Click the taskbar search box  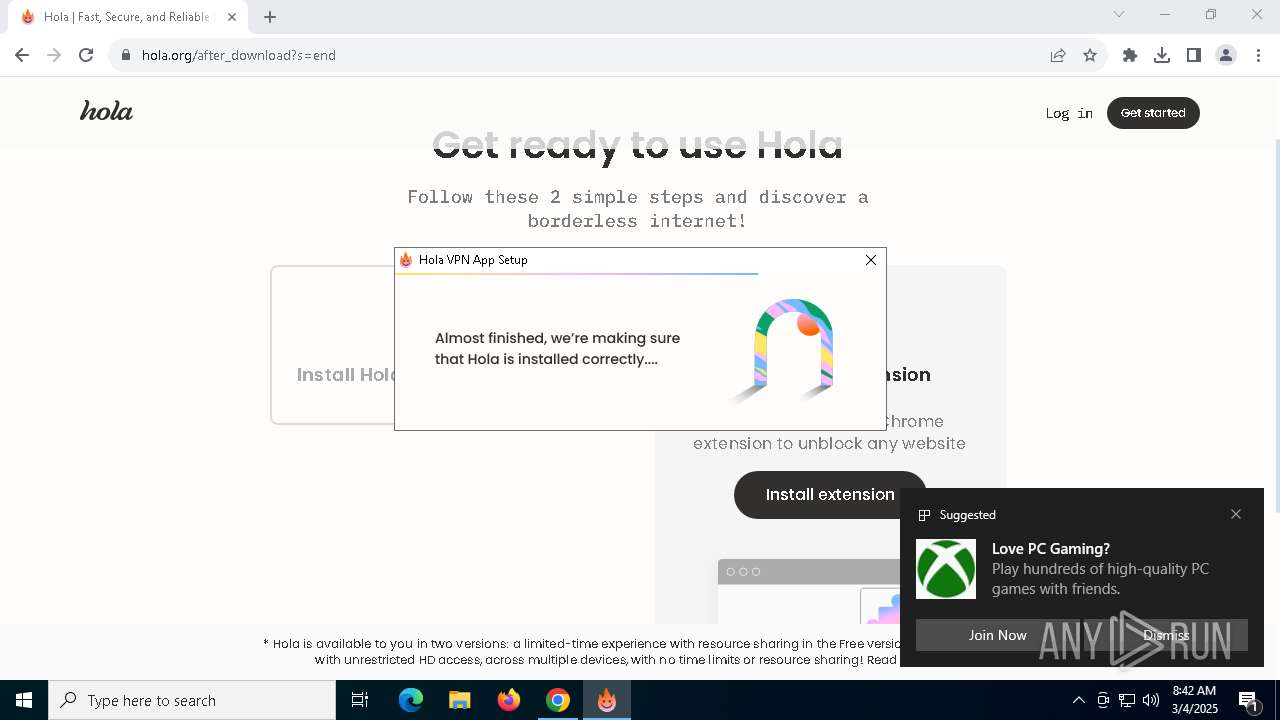[192, 700]
